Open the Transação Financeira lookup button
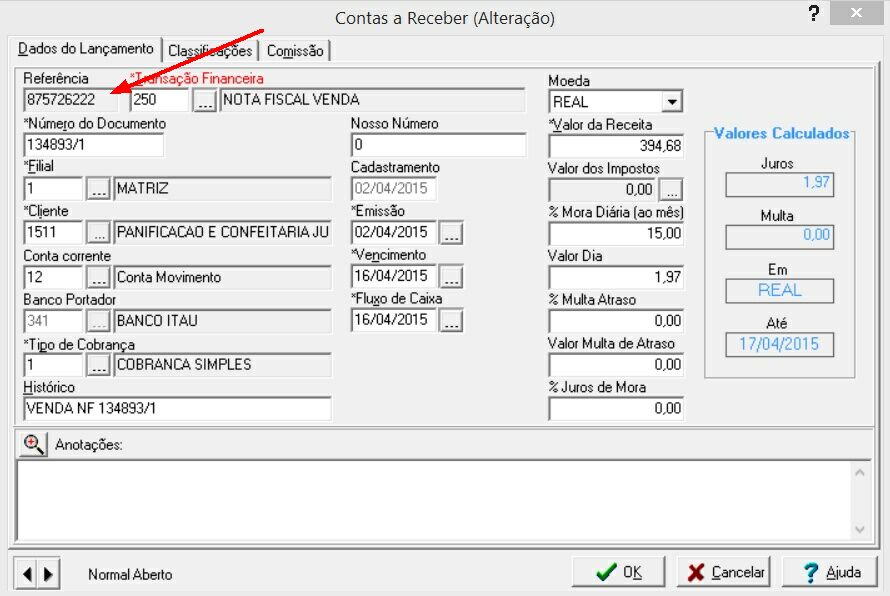 (x=204, y=101)
